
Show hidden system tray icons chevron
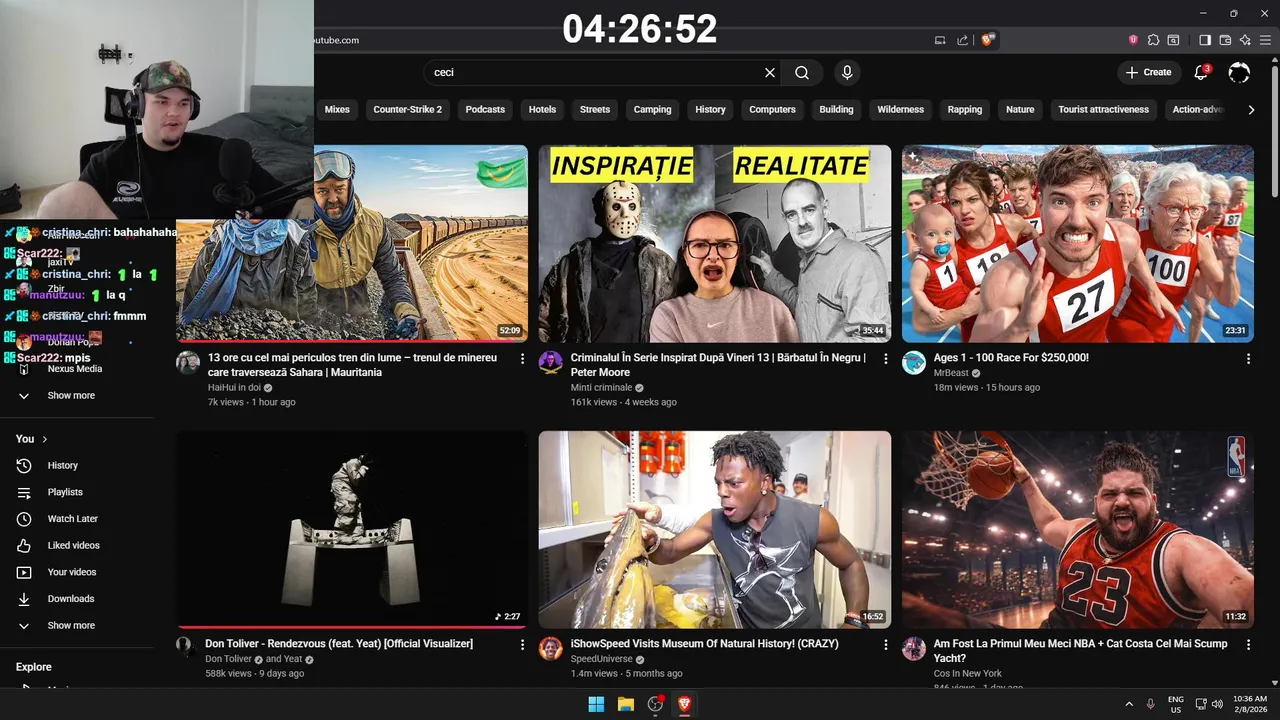click(1129, 704)
